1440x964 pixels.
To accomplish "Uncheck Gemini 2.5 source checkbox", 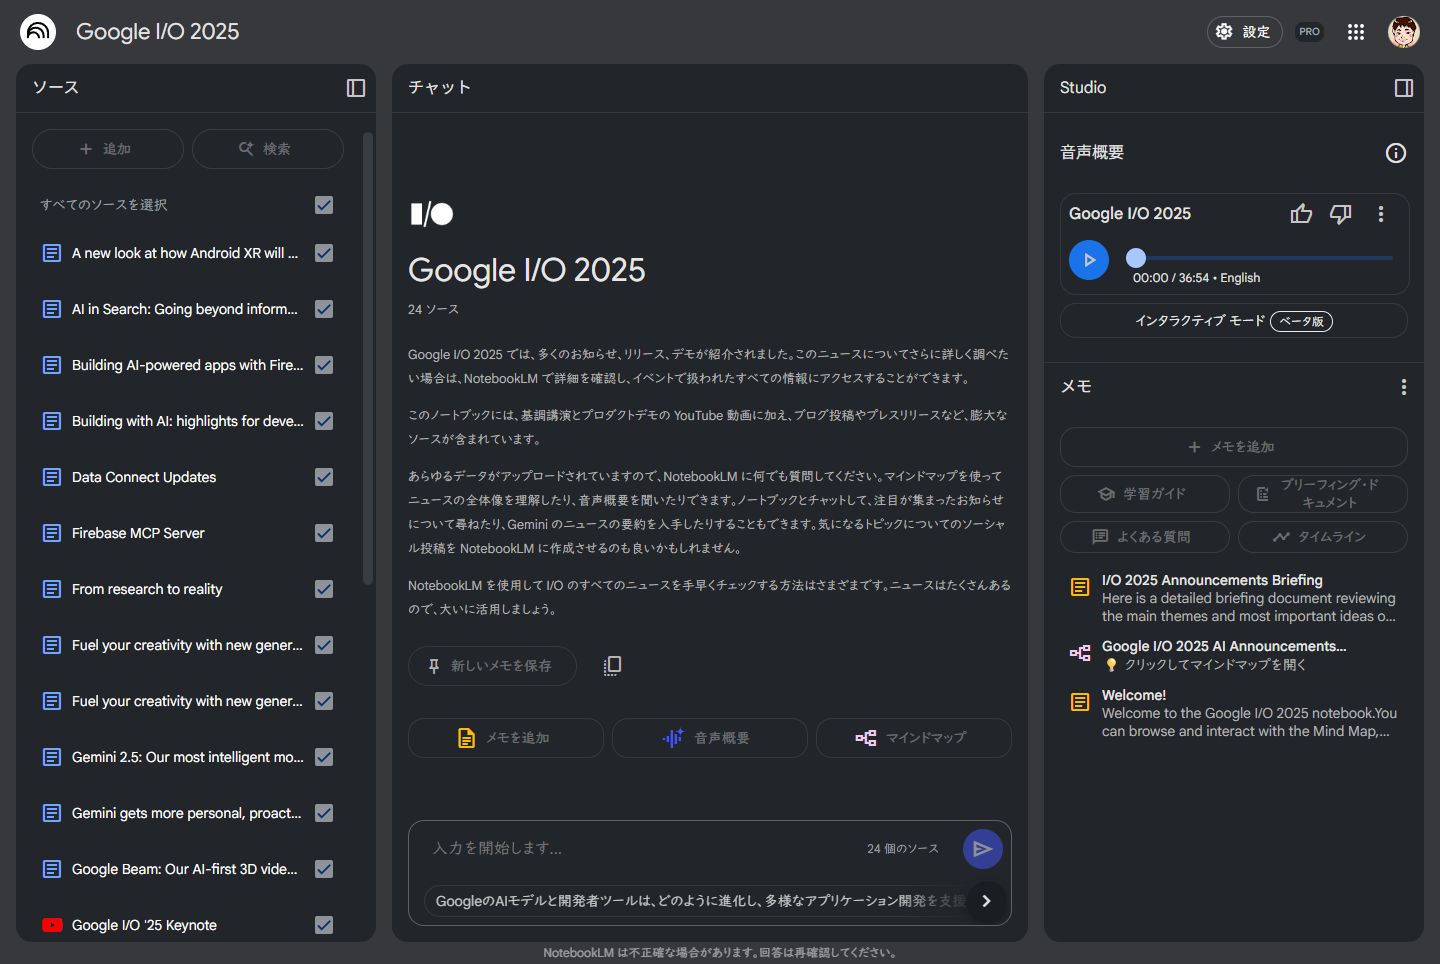I will tap(324, 757).
